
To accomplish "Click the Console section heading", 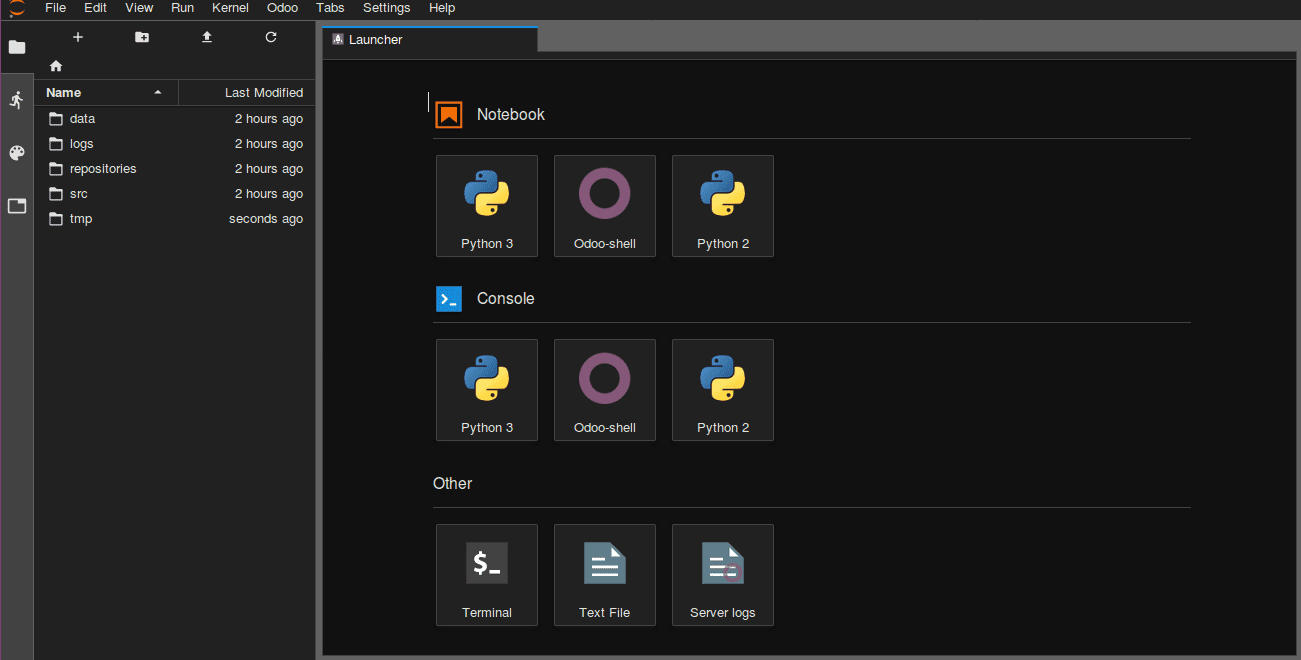I will point(505,299).
